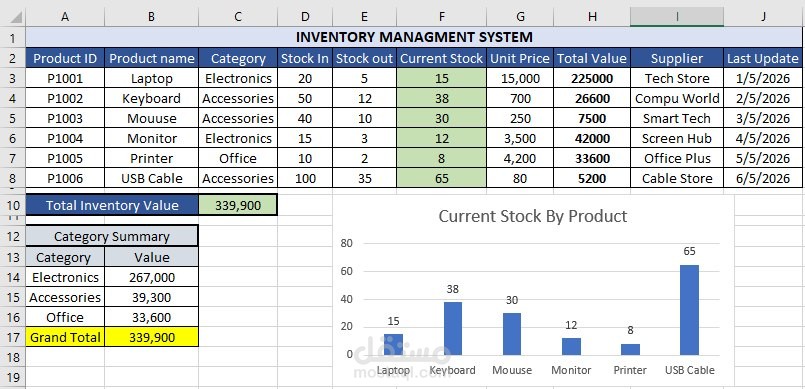This screenshot has height=389, width=805.
Task: Click the INVENTORY MANAGMENT SYSTEM title cell
Action: 414,37
